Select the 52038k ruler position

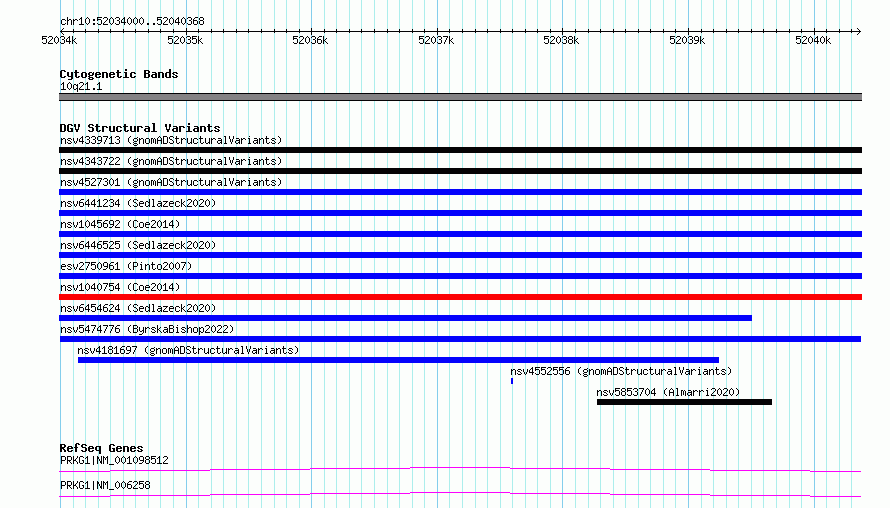click(x=561, y=40)
